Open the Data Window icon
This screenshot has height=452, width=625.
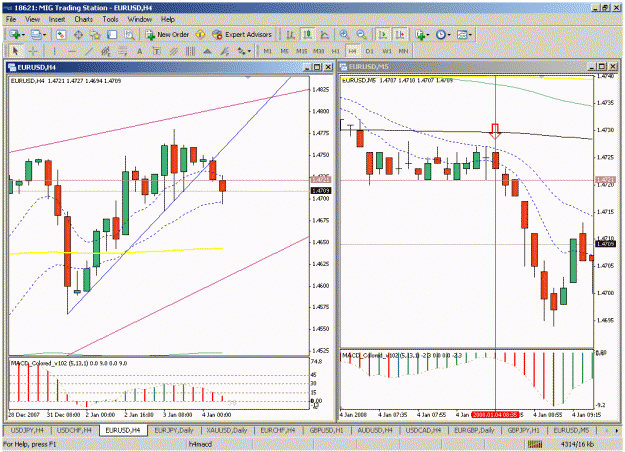click(x=78, y=35)
